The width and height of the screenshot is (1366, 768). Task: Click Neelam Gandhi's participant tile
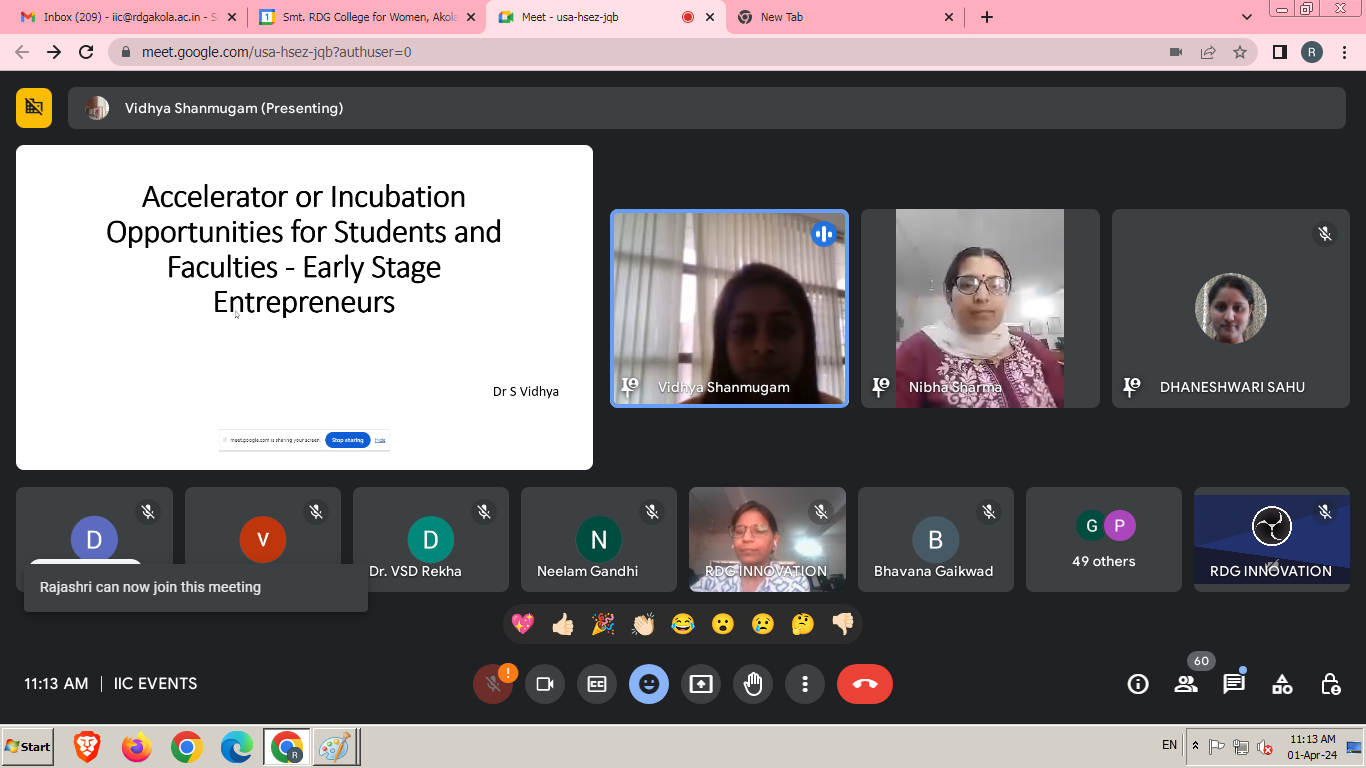tap(599, 539)
